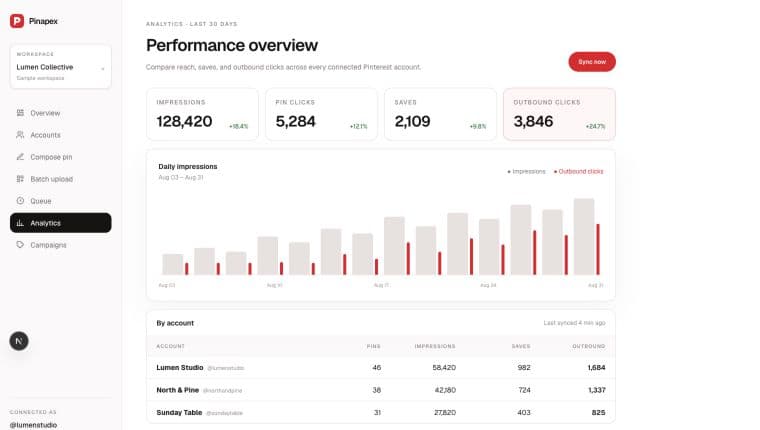Click the +24.7% outbound change
760x430 pixels.
click(595, 127)
